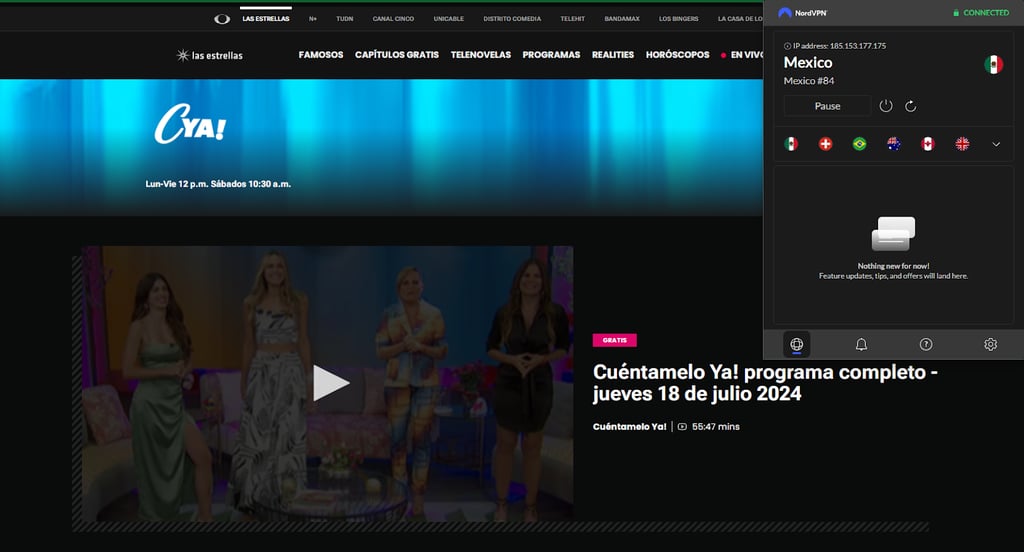
Task: Switch to the BANDAMAX channel tab
Action: (622, 19)
